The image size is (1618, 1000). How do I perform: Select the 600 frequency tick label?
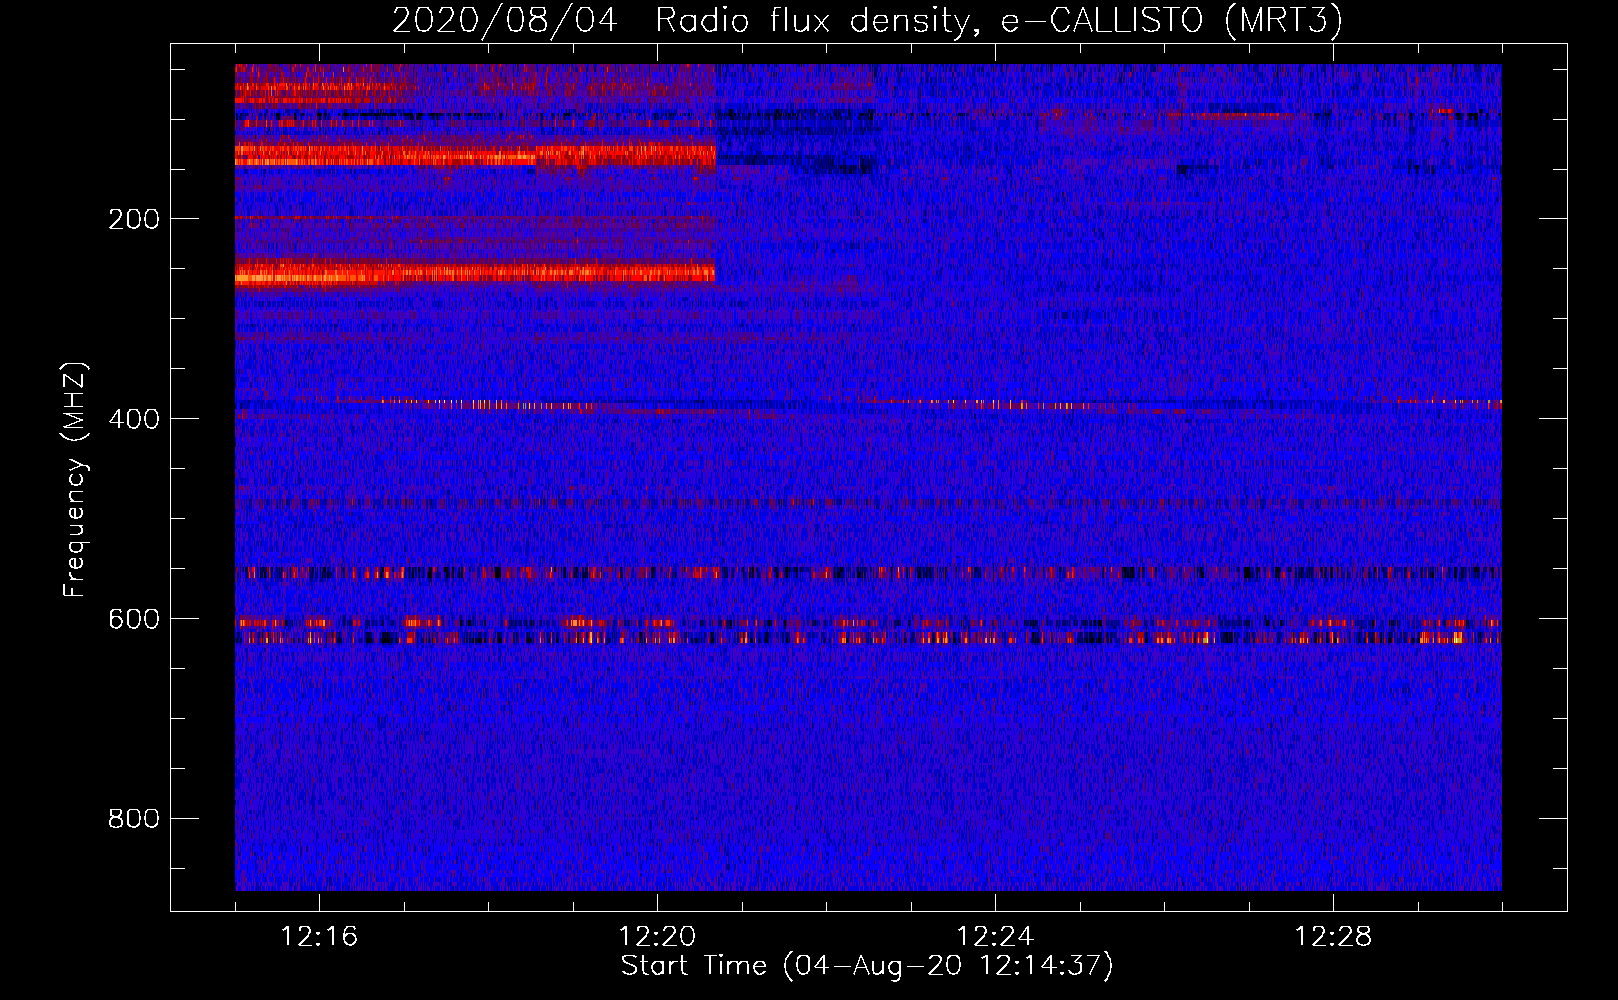coord(134,619)
